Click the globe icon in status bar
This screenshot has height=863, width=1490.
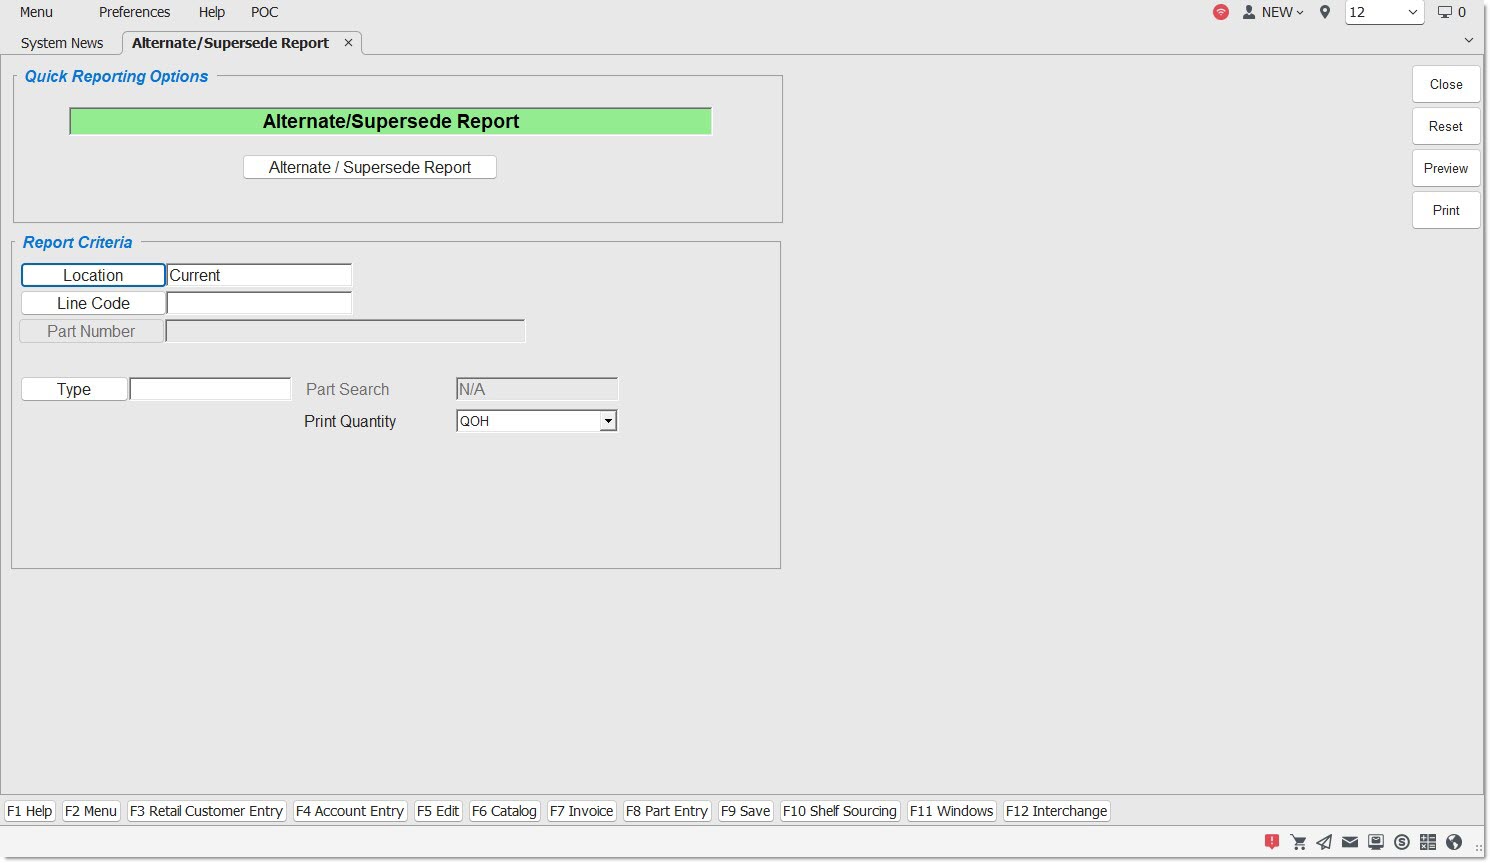pyautogui.click(x=1454, y=842)
